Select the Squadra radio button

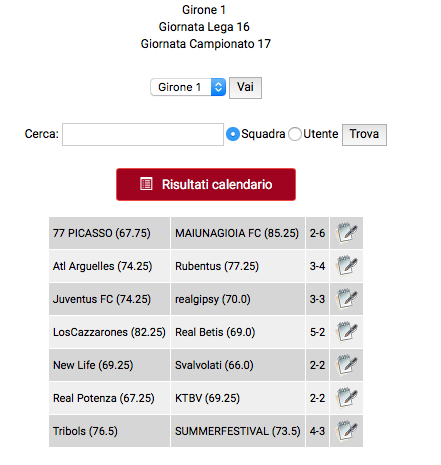(x=233, y=134)
